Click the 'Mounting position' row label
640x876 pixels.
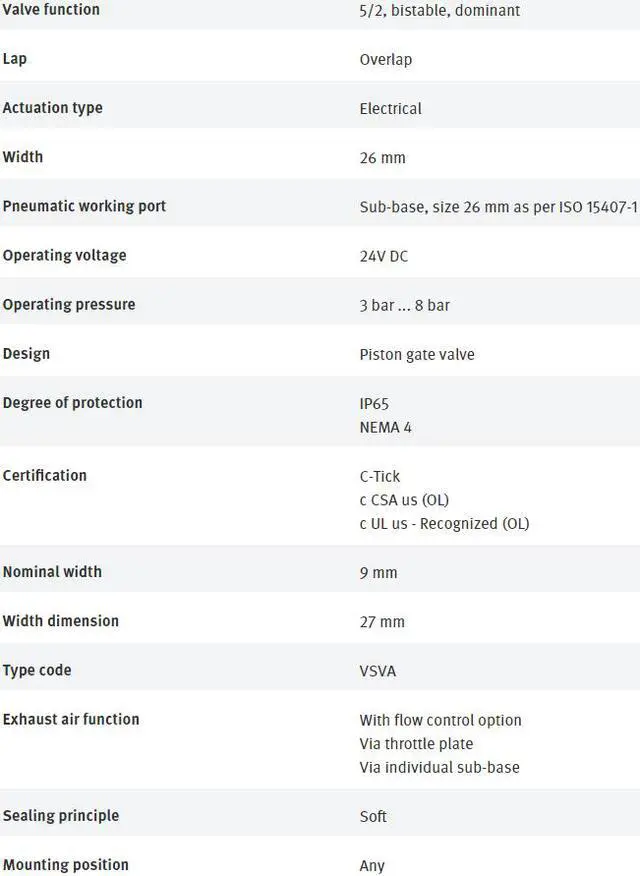click(x=65, y=865)
